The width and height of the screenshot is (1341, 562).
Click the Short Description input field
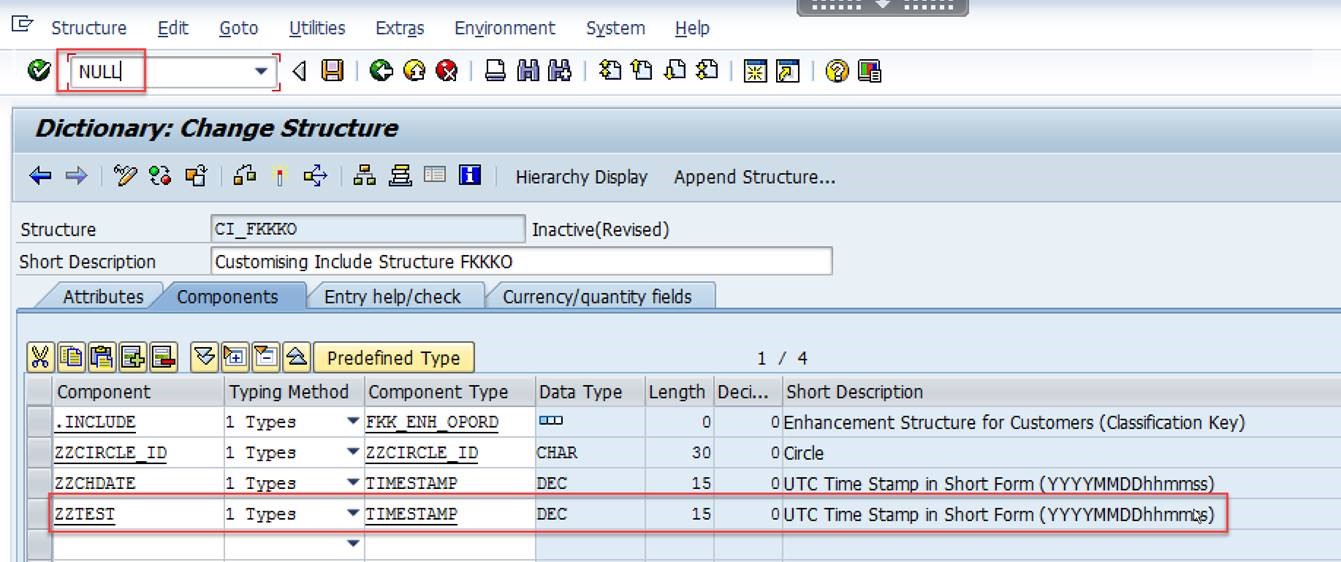pos(522,261)
